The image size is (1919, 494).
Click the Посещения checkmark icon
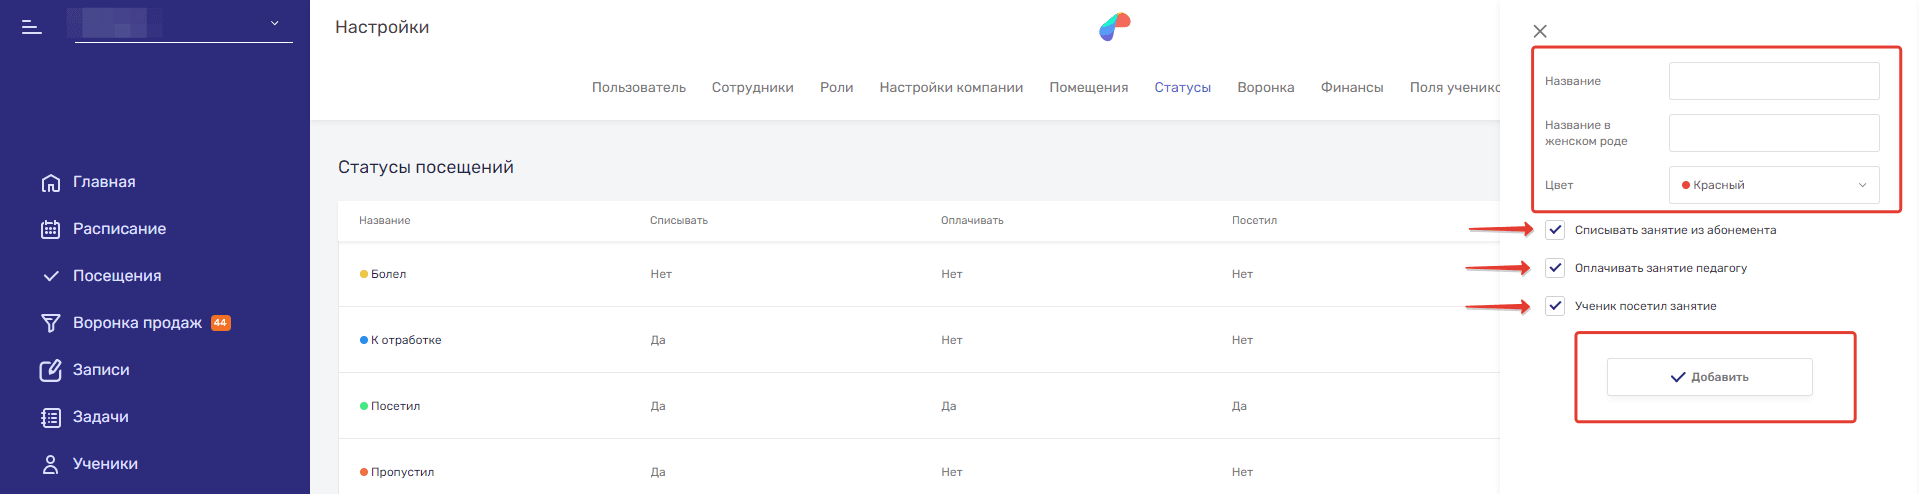(51, 276)
